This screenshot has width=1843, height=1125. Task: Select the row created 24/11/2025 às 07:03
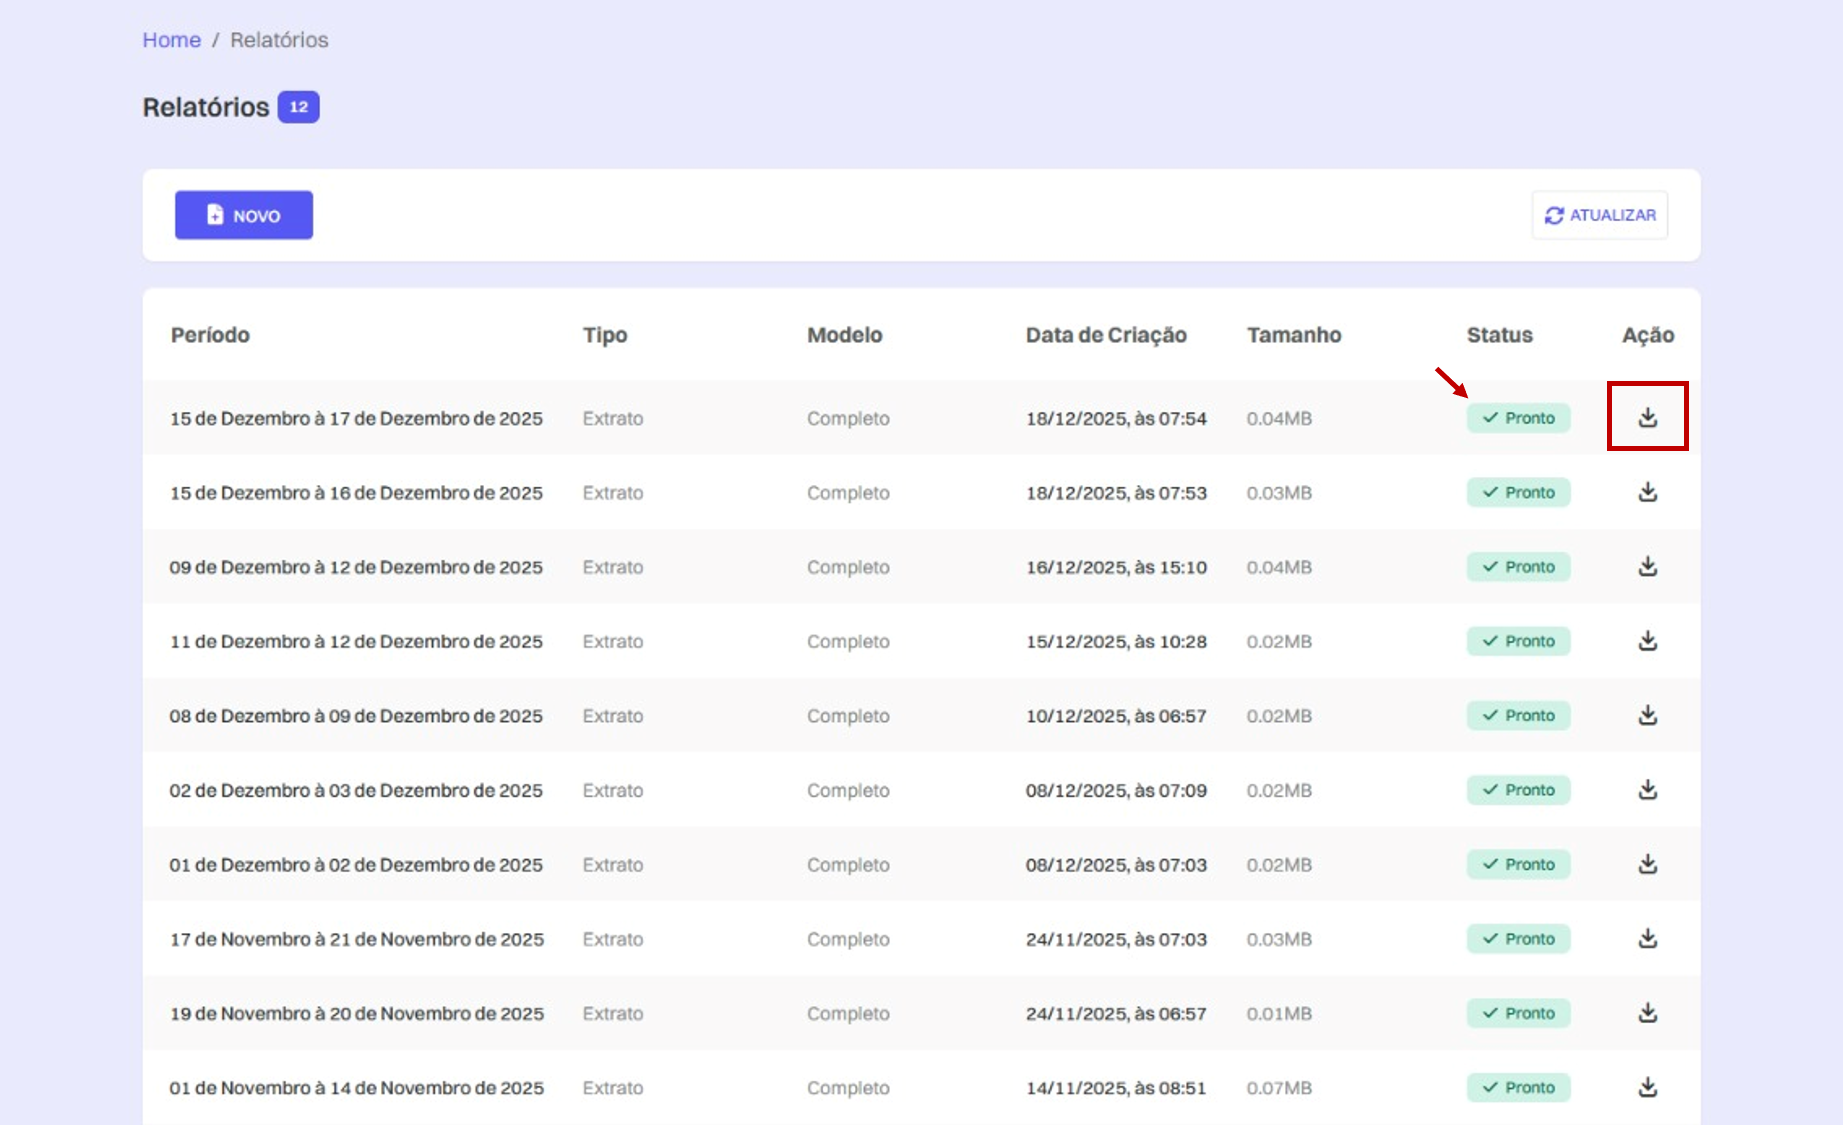[x=921, y=939]
